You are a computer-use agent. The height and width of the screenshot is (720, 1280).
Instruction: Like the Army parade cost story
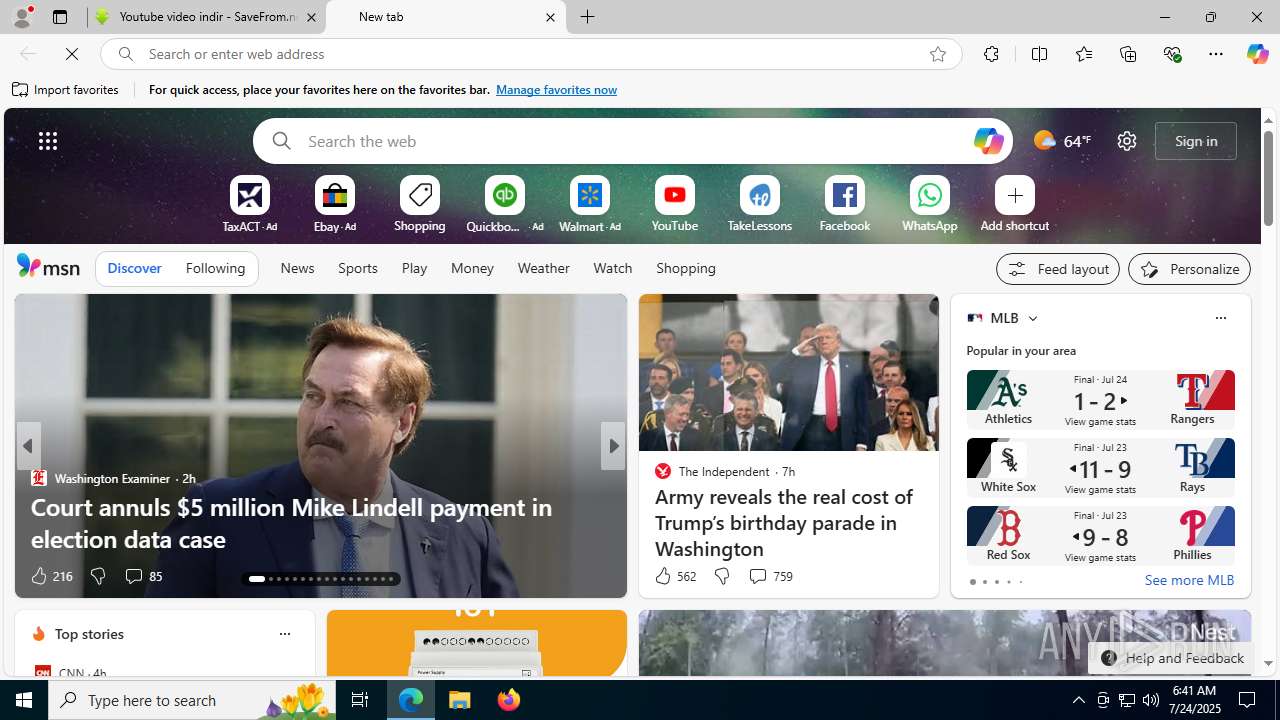tap(674, 576)
